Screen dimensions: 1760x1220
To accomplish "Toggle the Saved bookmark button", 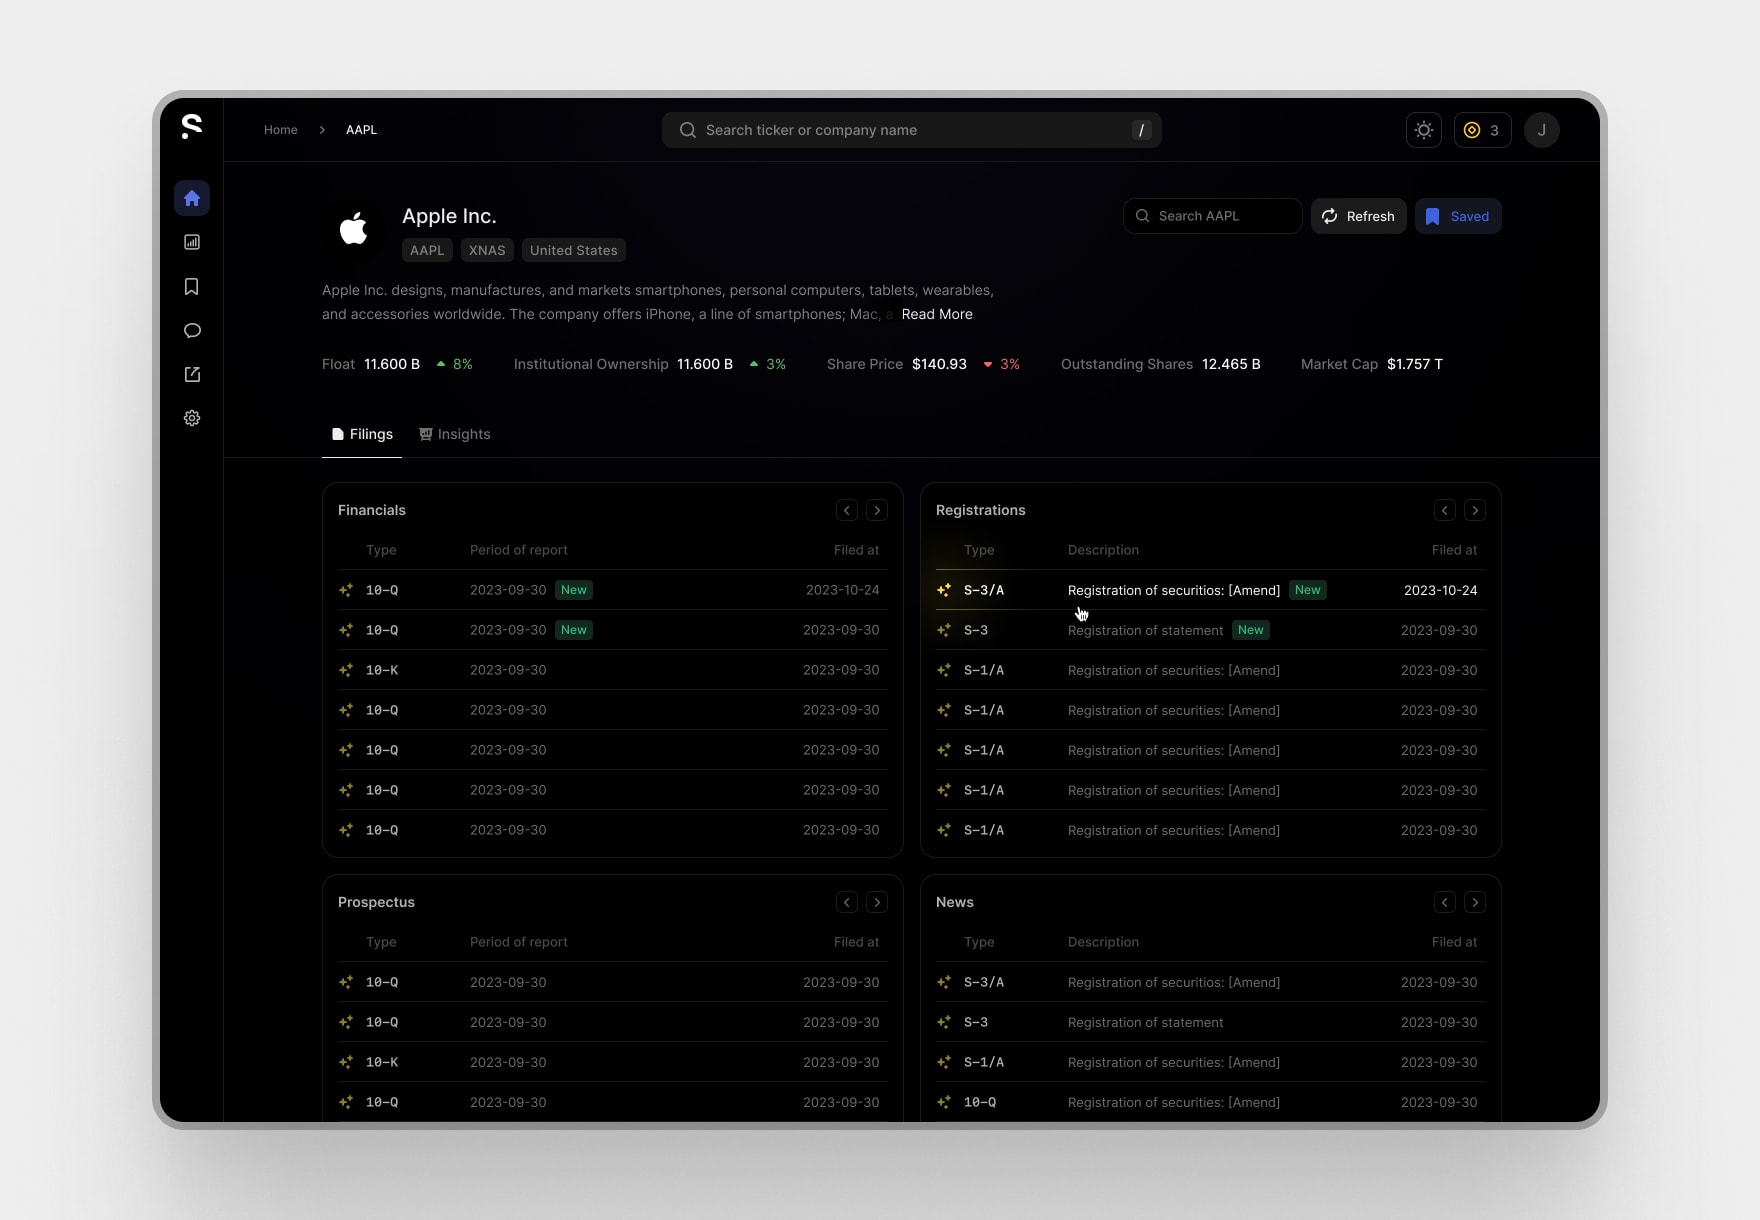I will (1458, 216).
